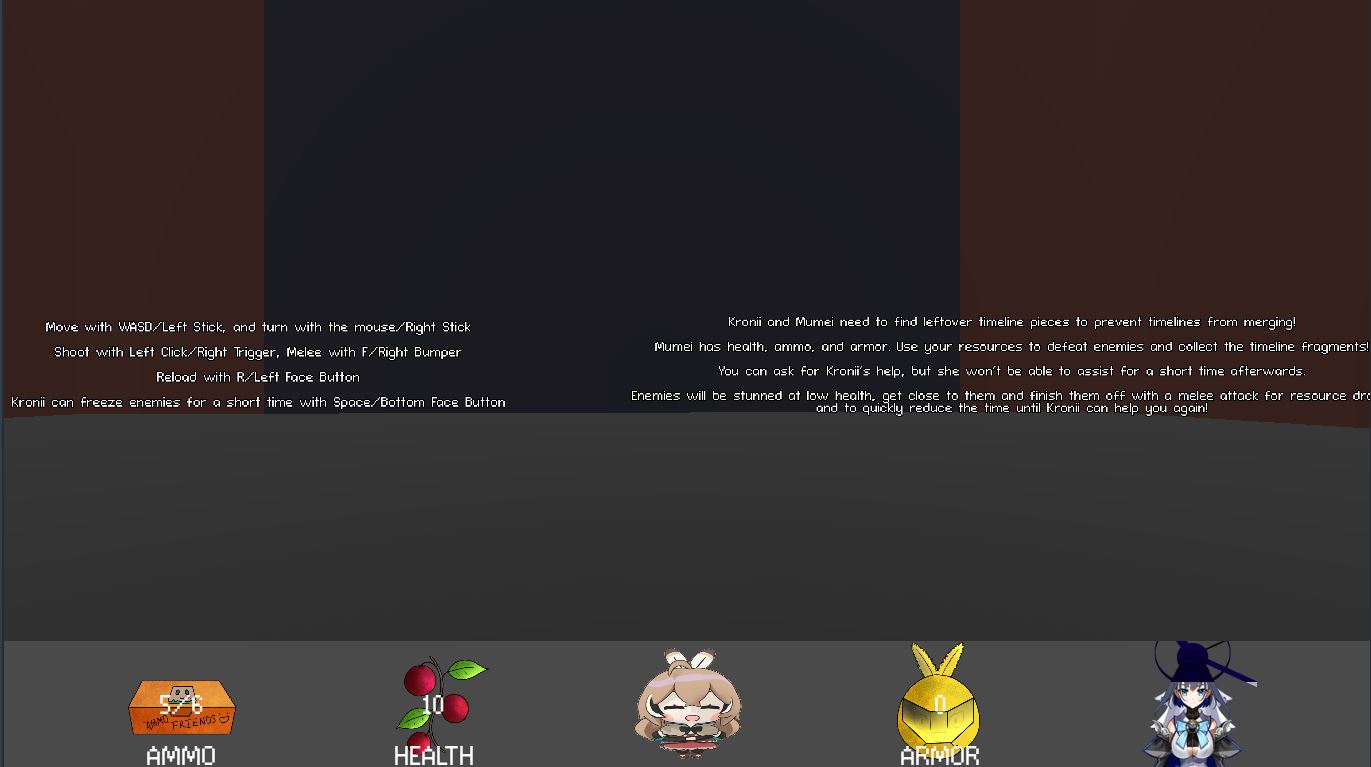Viewport: 1371px width, 767px height.
Task: Click the armor value 0
Action: pos(939,705)
